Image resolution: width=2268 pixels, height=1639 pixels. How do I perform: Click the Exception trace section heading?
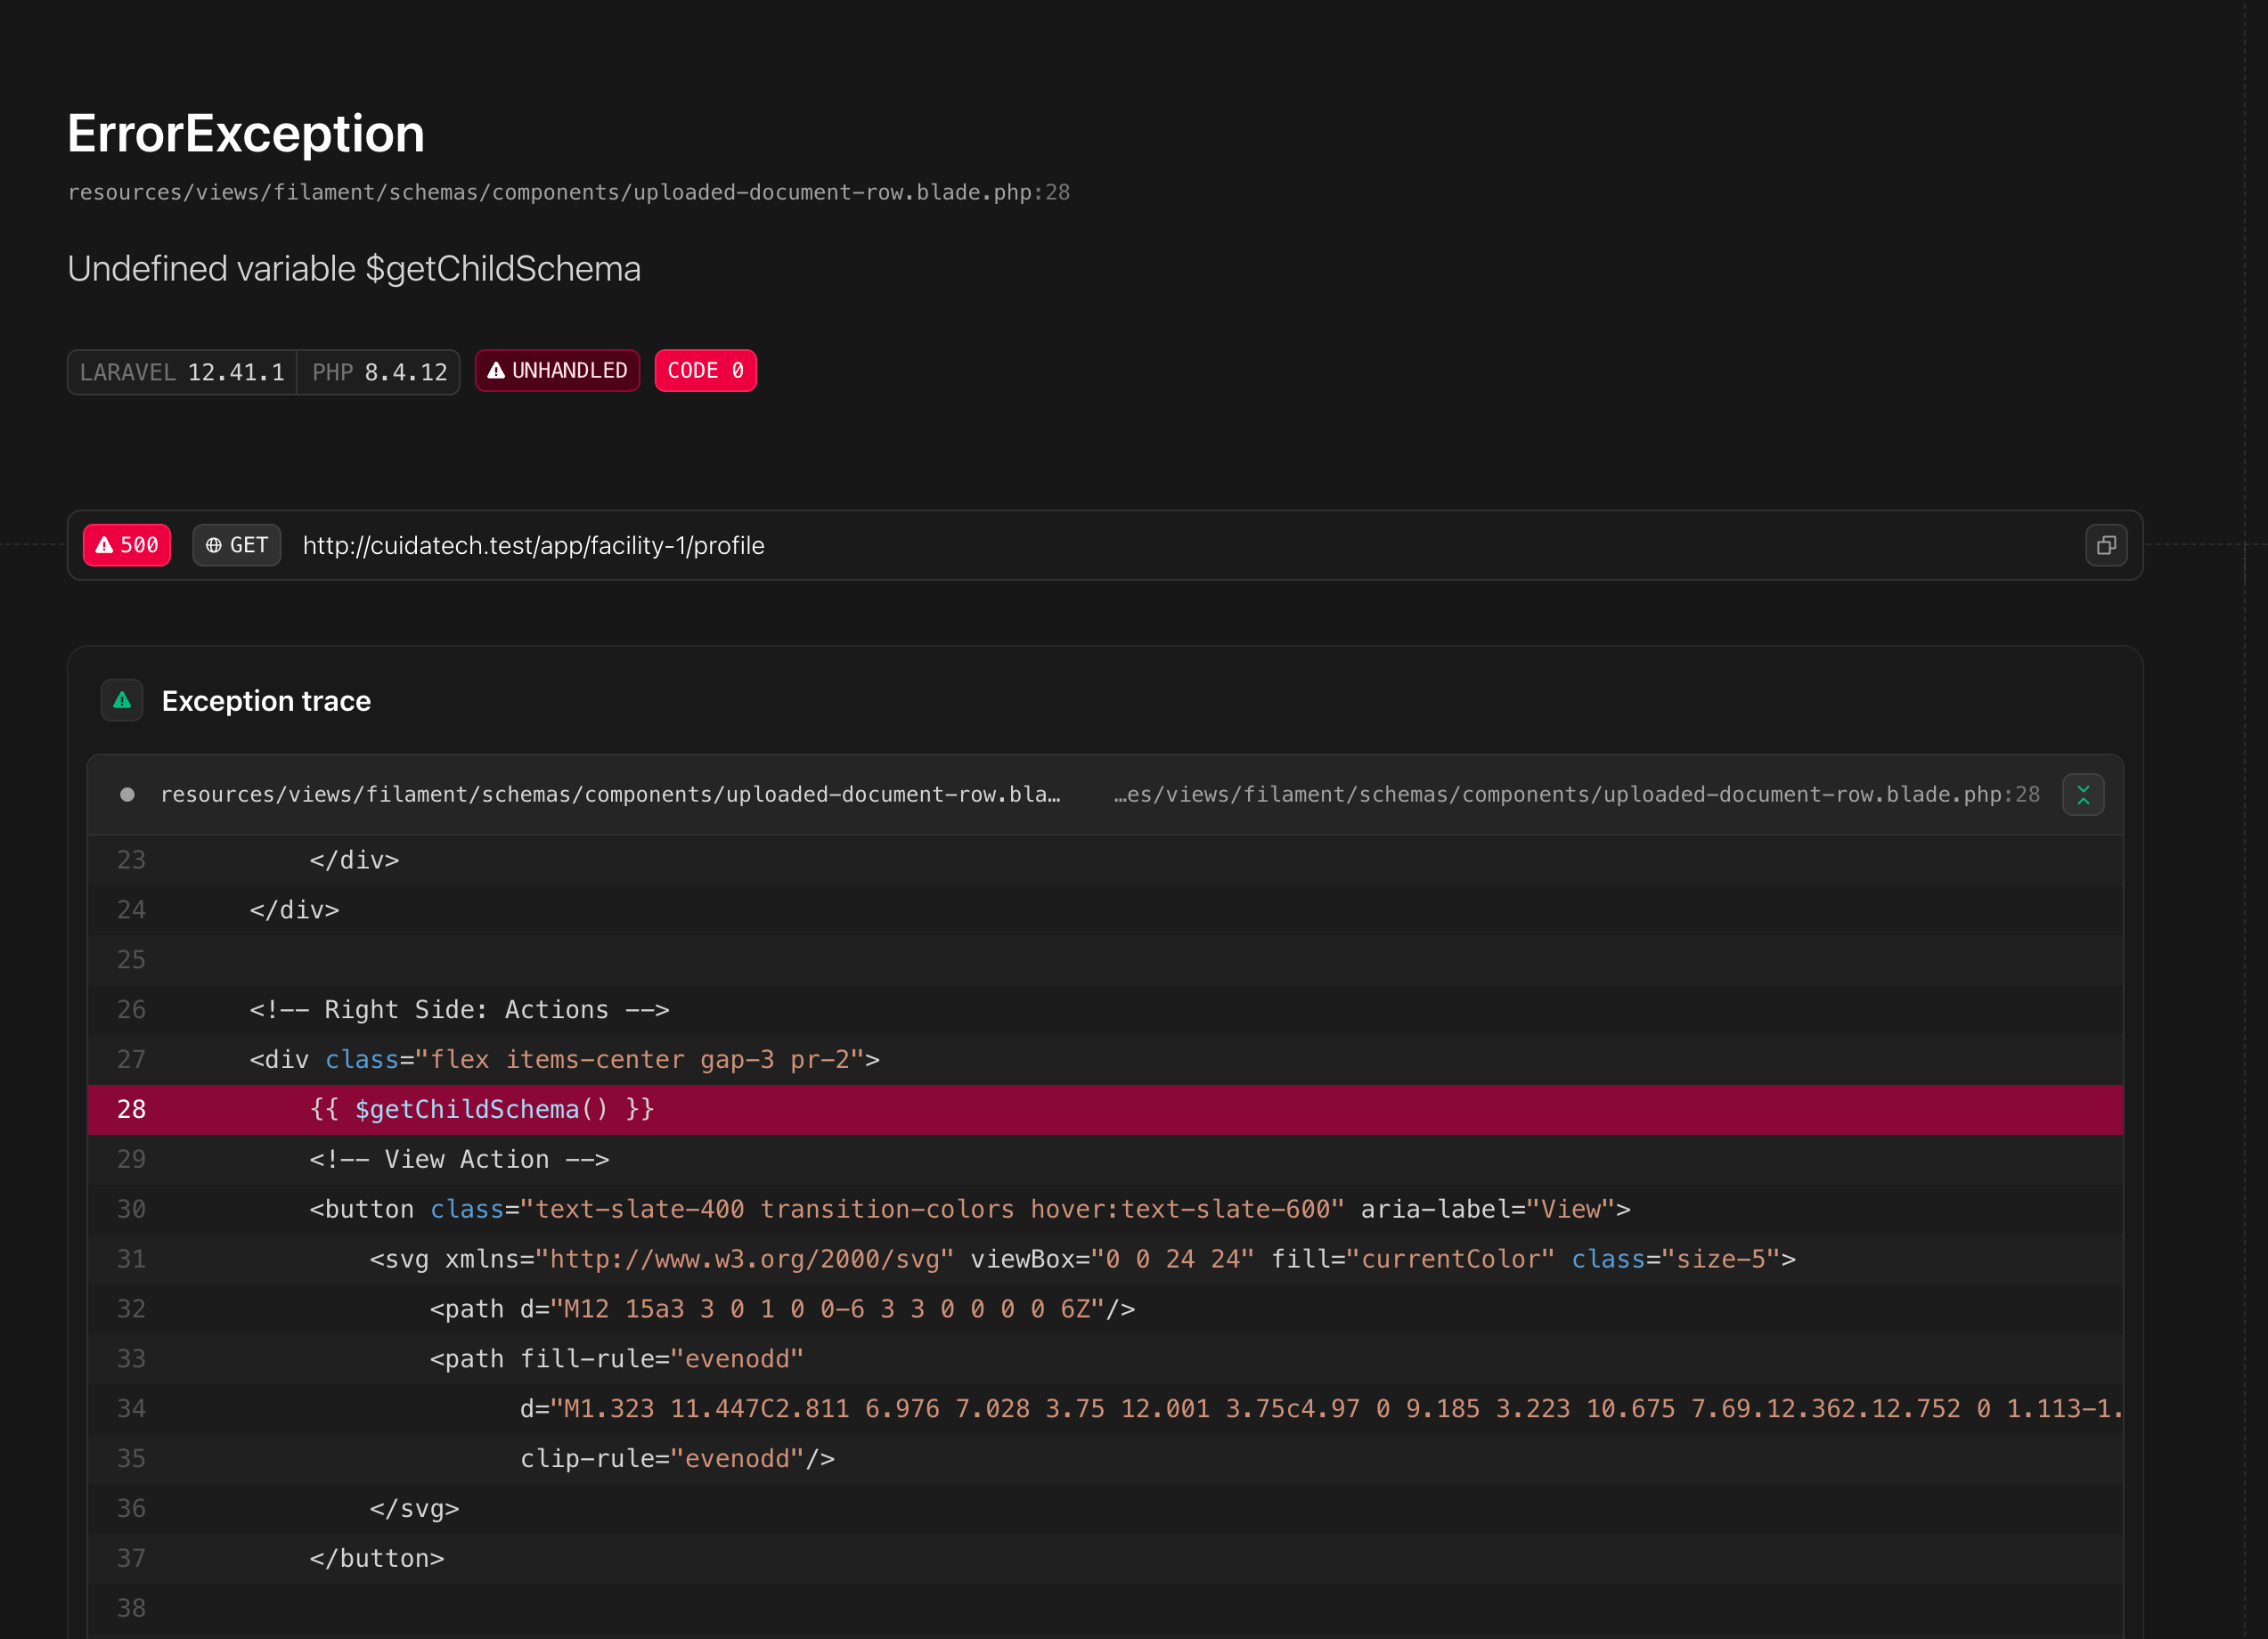[266, 701]
